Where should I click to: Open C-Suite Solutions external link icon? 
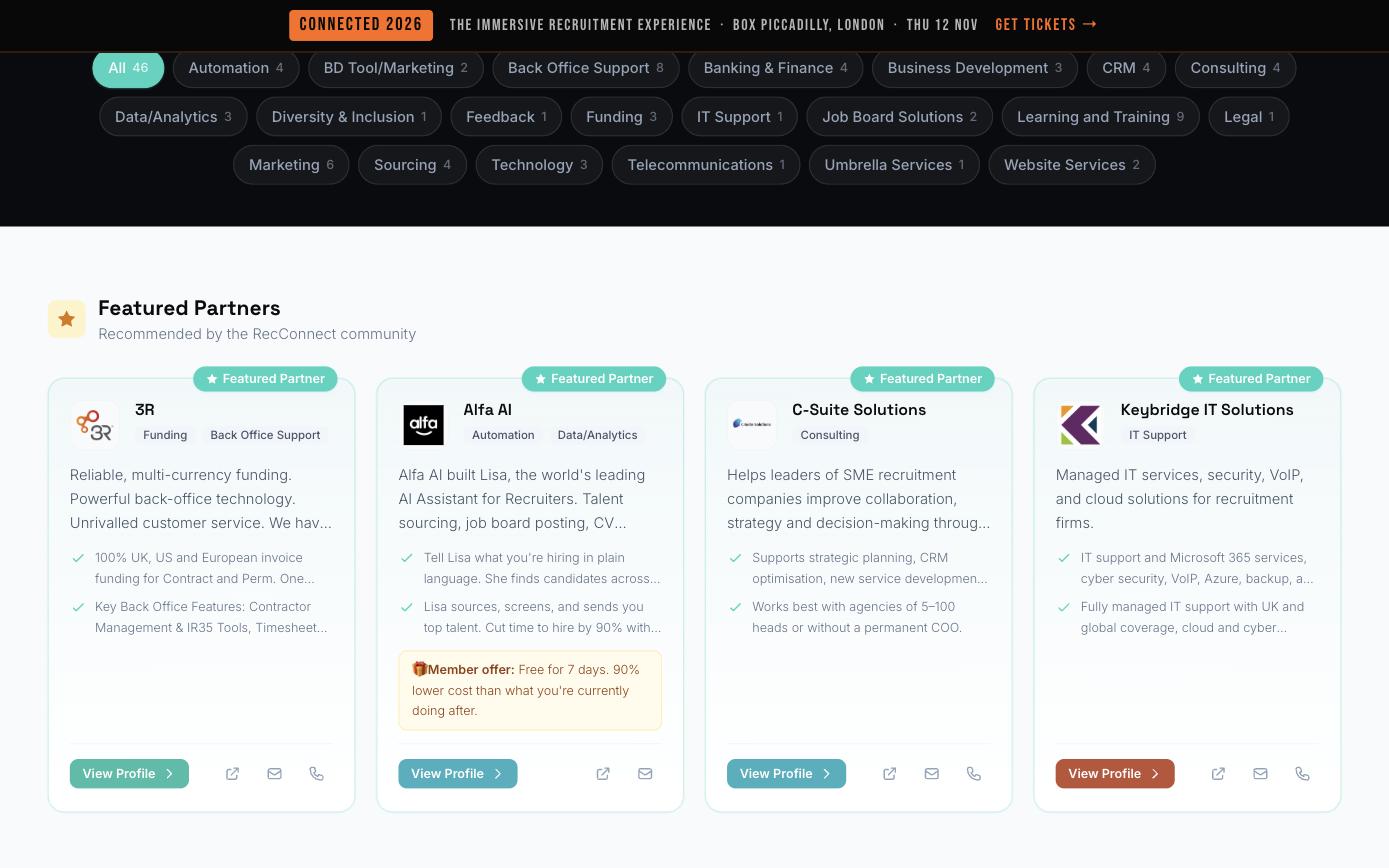pos(889,774)
